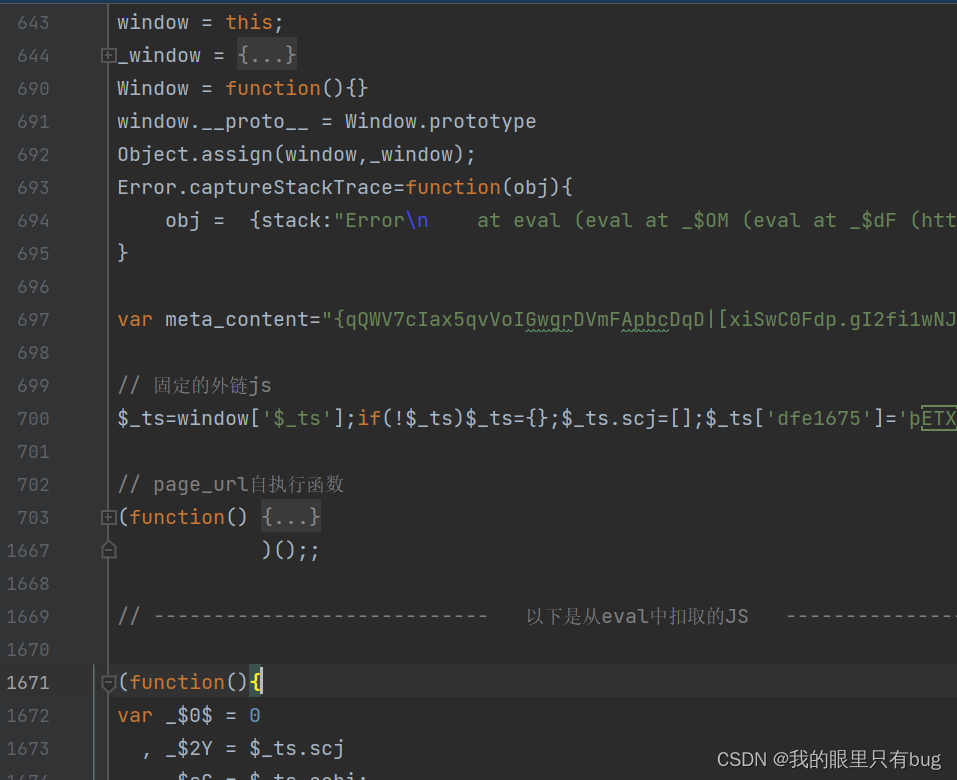Click 'Object.assign' on line 692

pyautogui.click(x=195, y=154)
